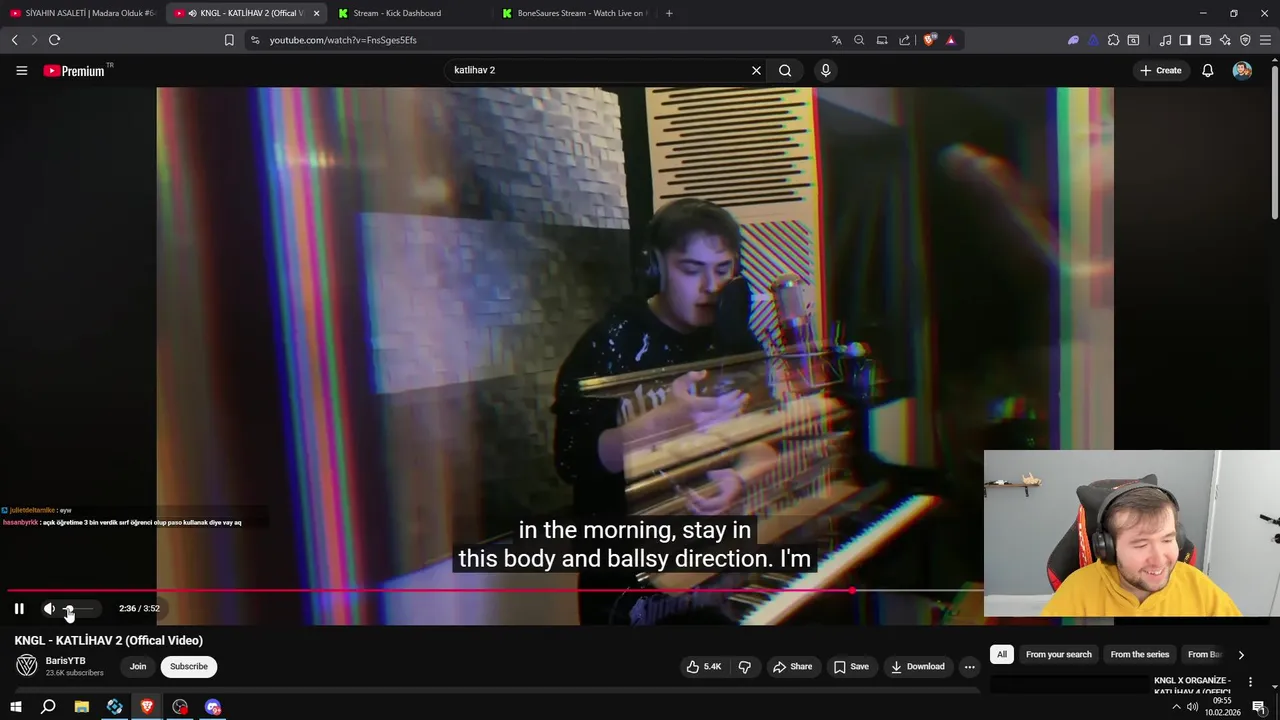Subscribe to the BarisYTB channel
Image resolution: width=1280 pixels, height=720 pixels.
(x=189, y=666)
